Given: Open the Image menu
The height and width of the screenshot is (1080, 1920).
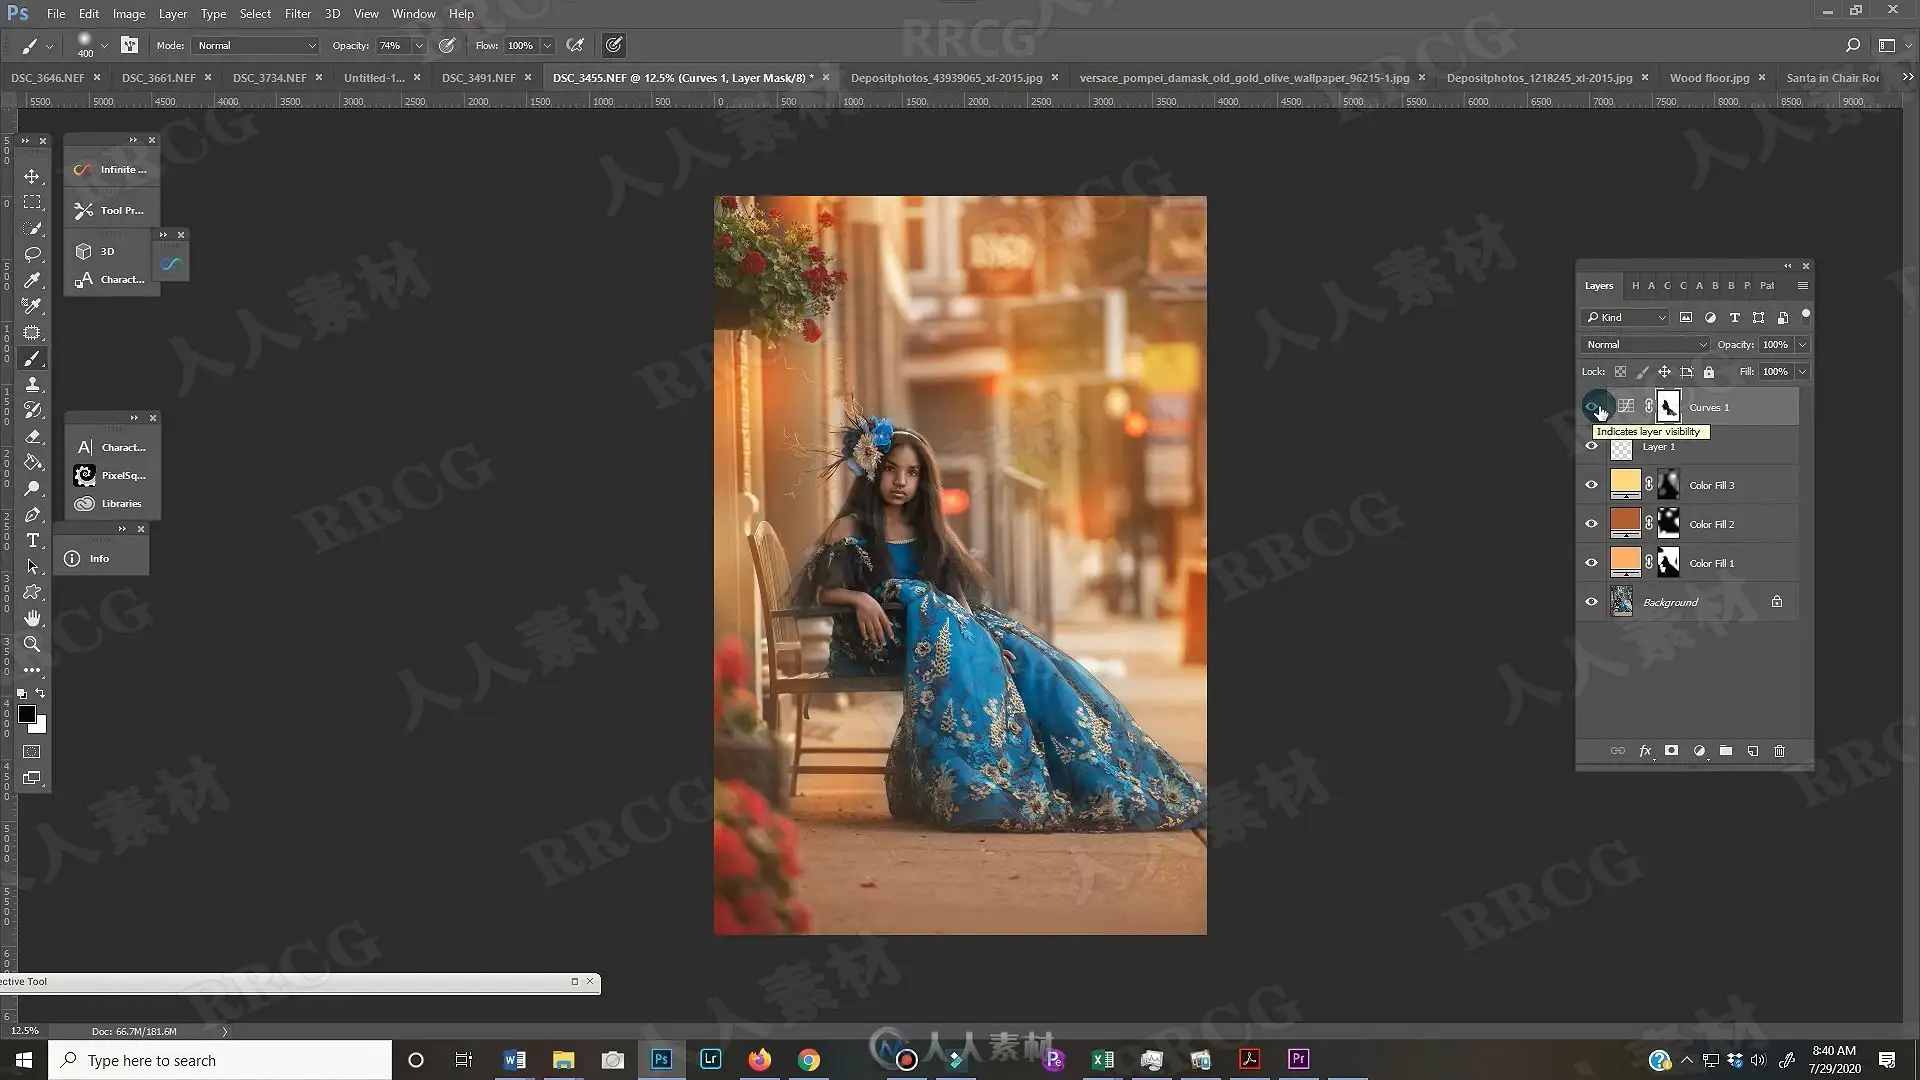Looking at the screenshot, I should (x=128, y=13).
